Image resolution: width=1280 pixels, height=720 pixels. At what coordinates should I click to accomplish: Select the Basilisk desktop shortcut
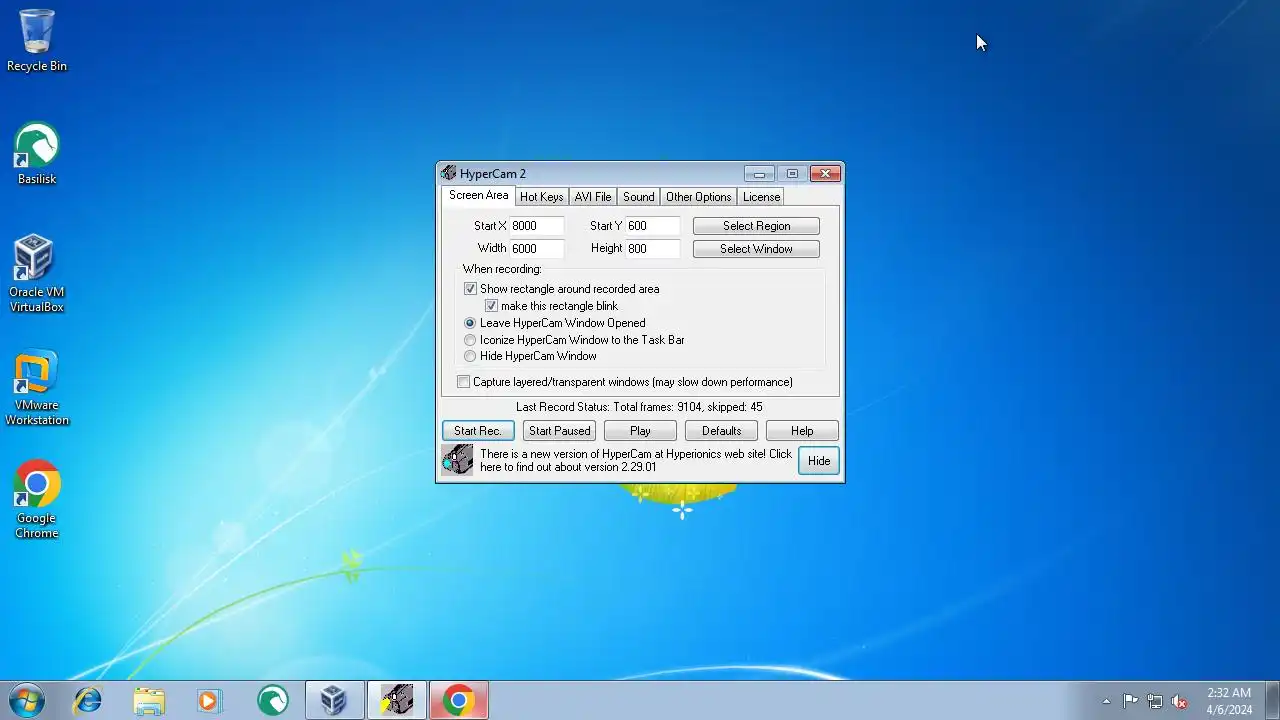(x=37, y=154)
